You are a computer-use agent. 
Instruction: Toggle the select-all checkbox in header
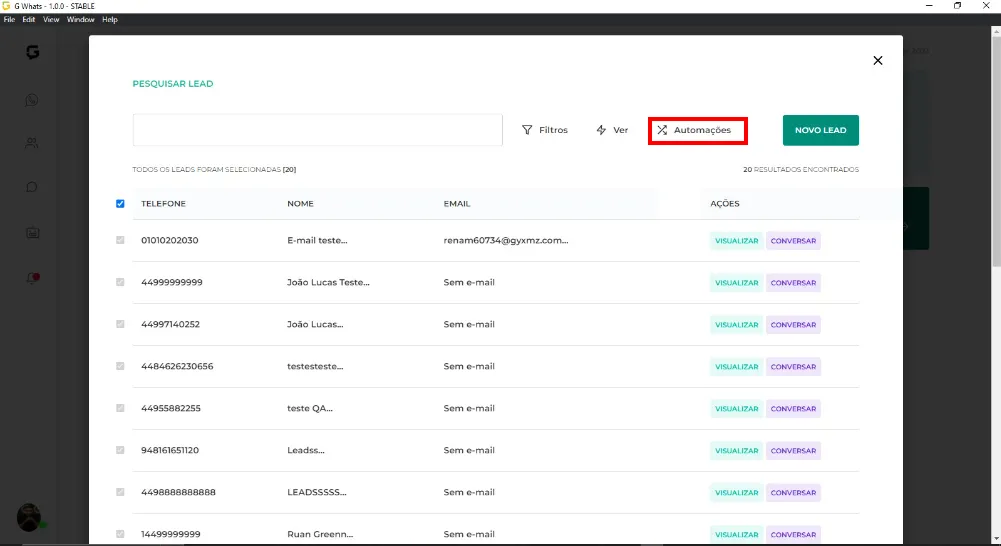(120, 204)
